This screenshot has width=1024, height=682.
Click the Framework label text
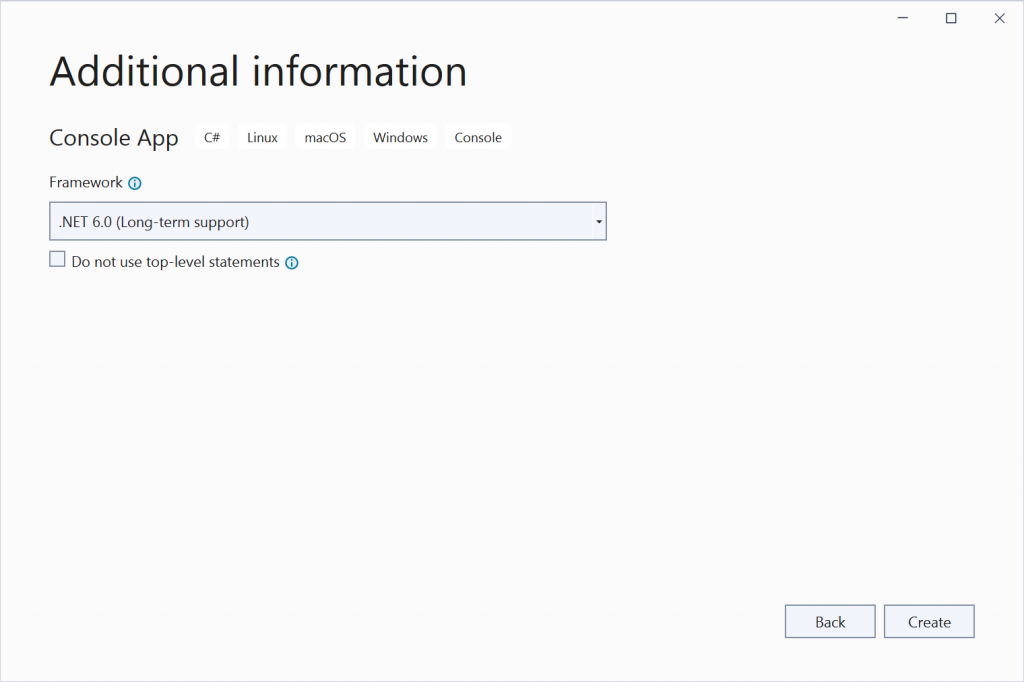pos(86,182)
